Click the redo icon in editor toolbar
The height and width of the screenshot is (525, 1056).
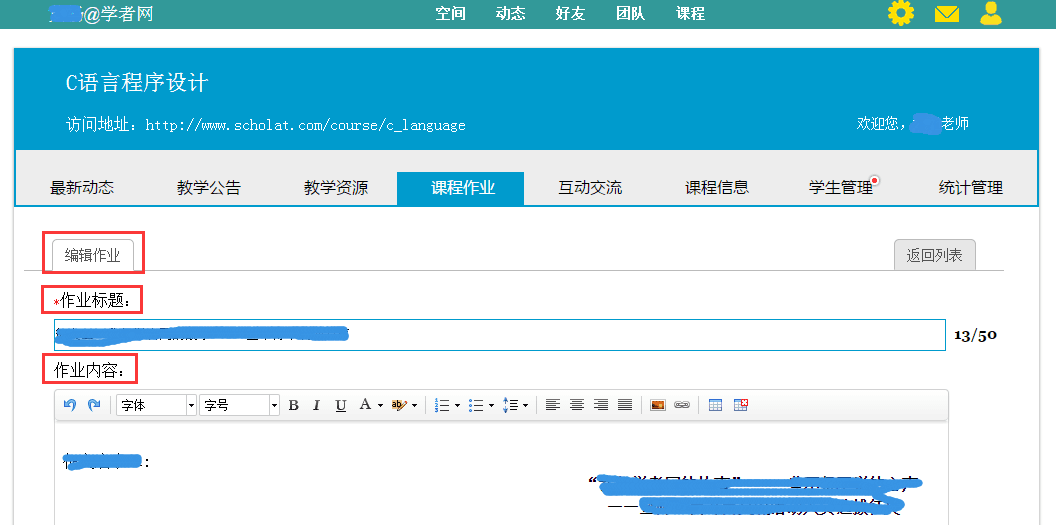(x=94, y=405)
